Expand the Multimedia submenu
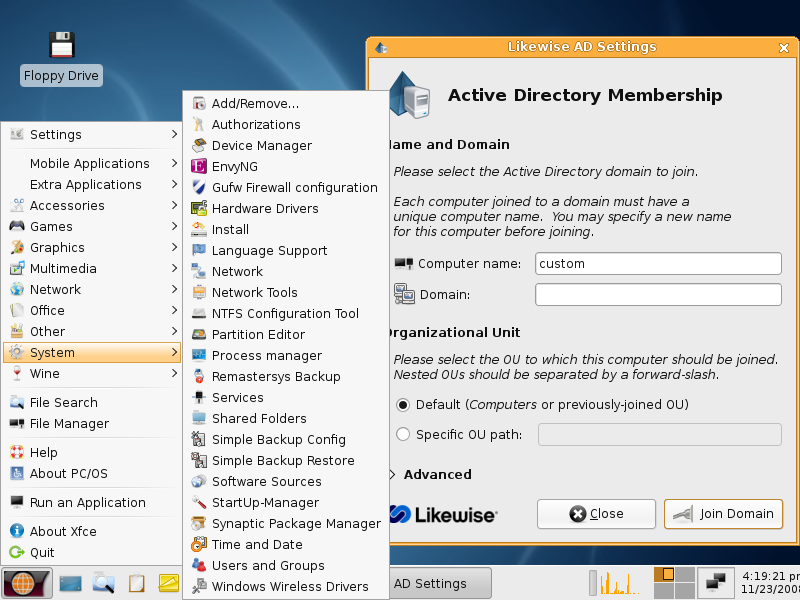Image resolution: width=800 pixels, height=600 pixels. point(92,268)
